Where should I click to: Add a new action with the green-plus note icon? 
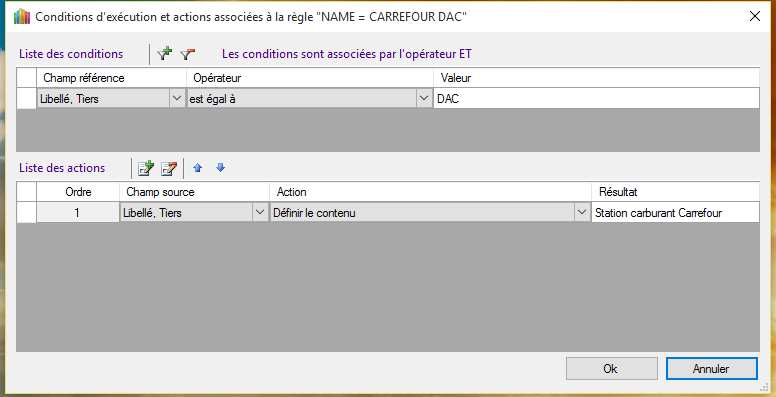pyautogui.click(x=146, y=168)
